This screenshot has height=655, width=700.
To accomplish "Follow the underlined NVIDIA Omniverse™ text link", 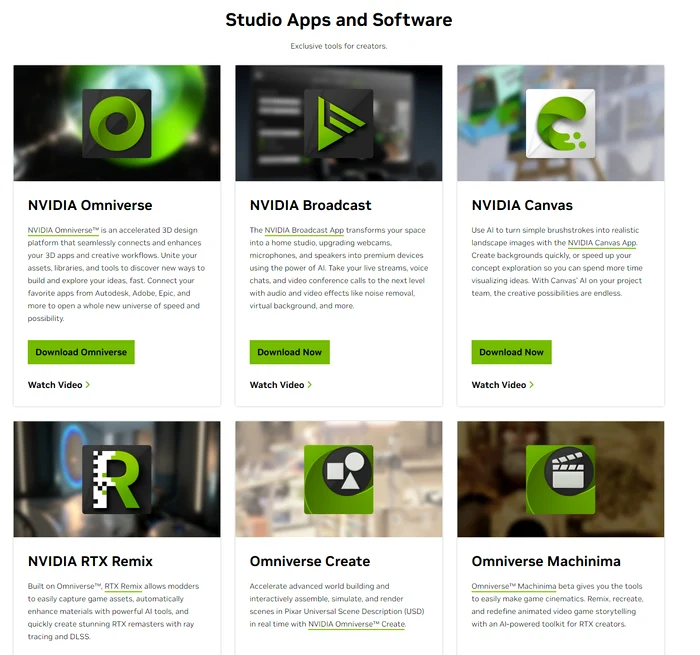I will click(x=63, y=230).
